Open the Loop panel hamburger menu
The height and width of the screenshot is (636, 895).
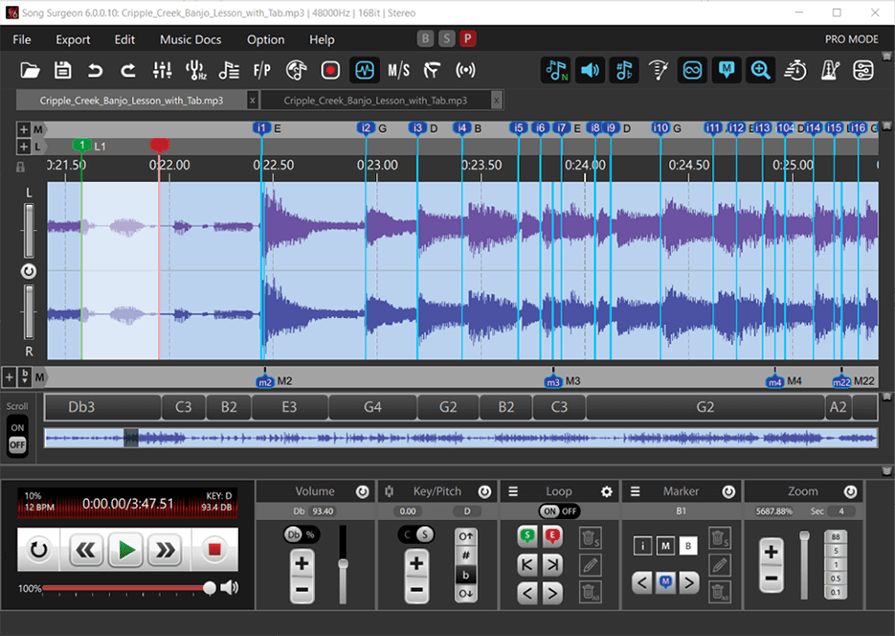(513, 492)
